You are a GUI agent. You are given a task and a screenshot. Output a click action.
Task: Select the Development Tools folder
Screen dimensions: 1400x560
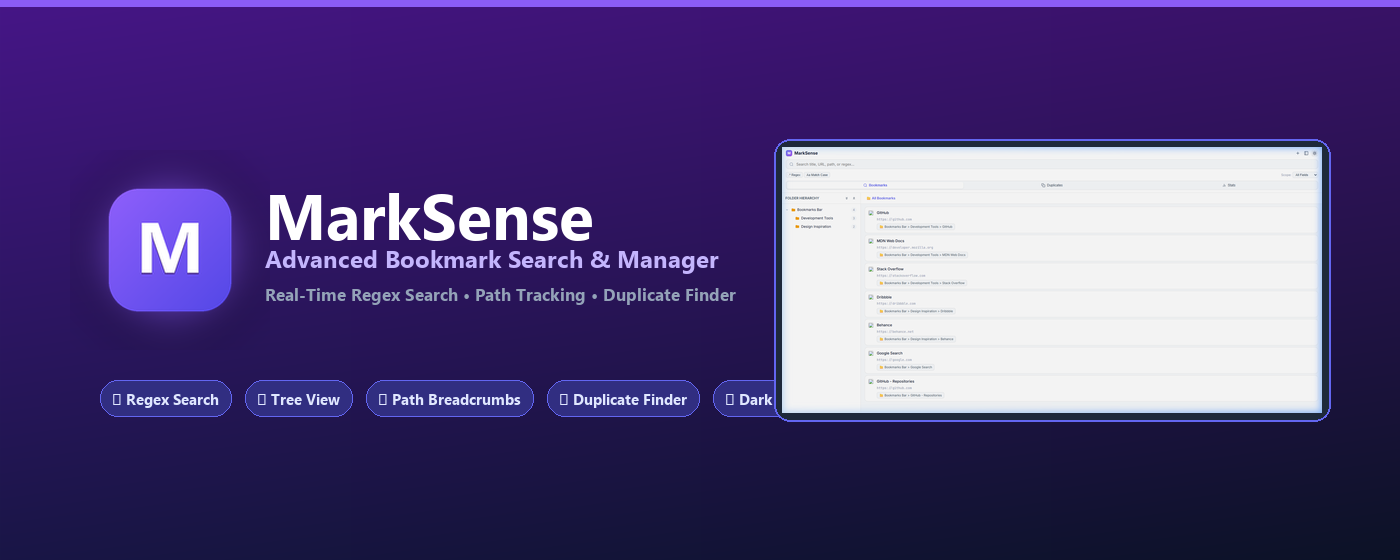click(826, 218)
